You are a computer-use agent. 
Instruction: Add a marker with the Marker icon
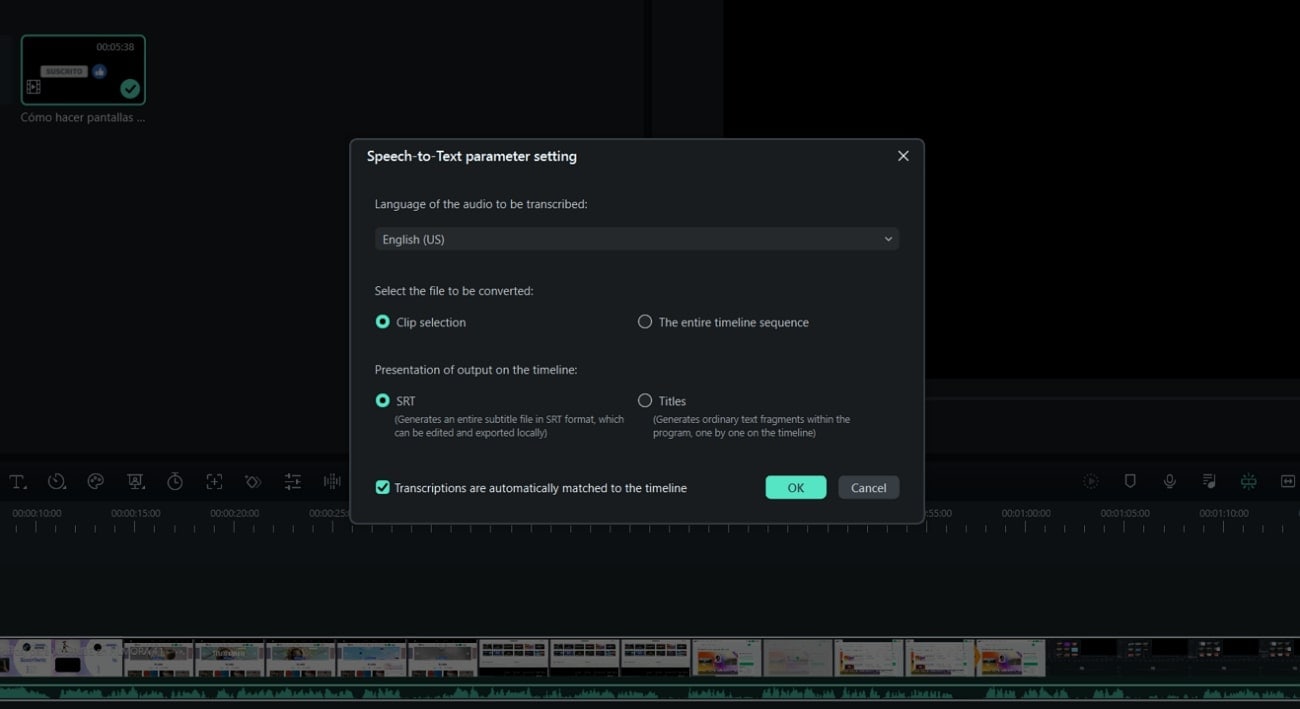(x=1130, y=481)
